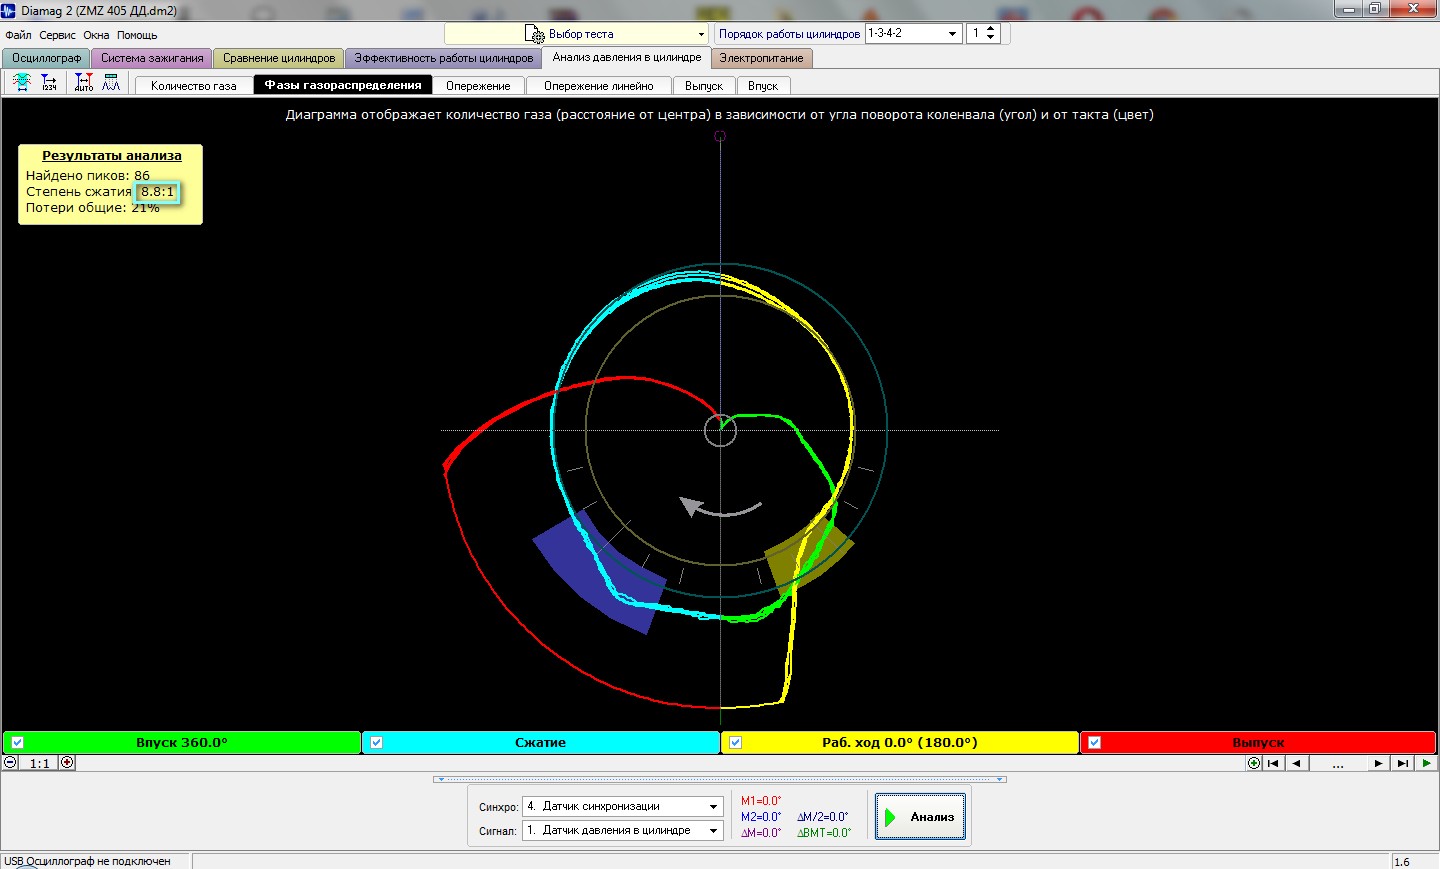Image resolution: width=1440 pixels, height=869 pixels.
Task: Click the AUTO markers toolbar icon
Action: [84, 83]
